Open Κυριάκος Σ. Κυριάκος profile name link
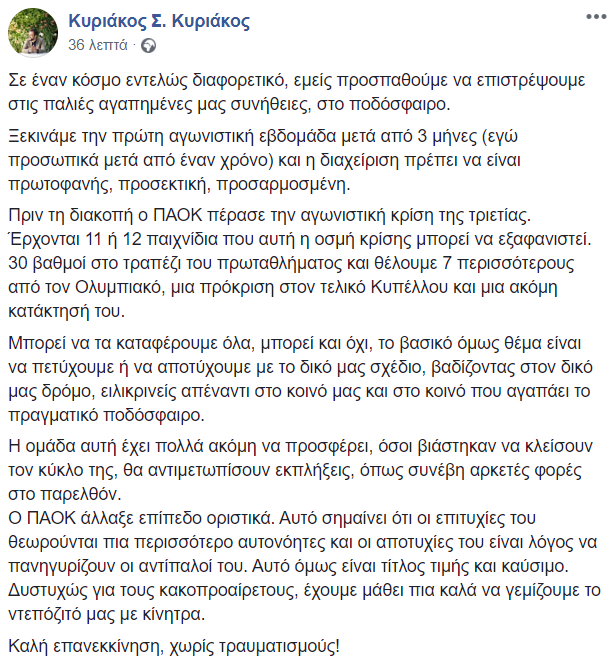 158,22
